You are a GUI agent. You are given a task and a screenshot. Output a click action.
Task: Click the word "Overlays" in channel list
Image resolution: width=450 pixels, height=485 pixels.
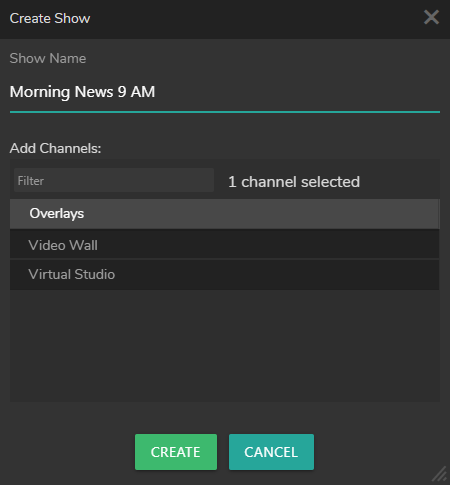[x=57, y=214]
